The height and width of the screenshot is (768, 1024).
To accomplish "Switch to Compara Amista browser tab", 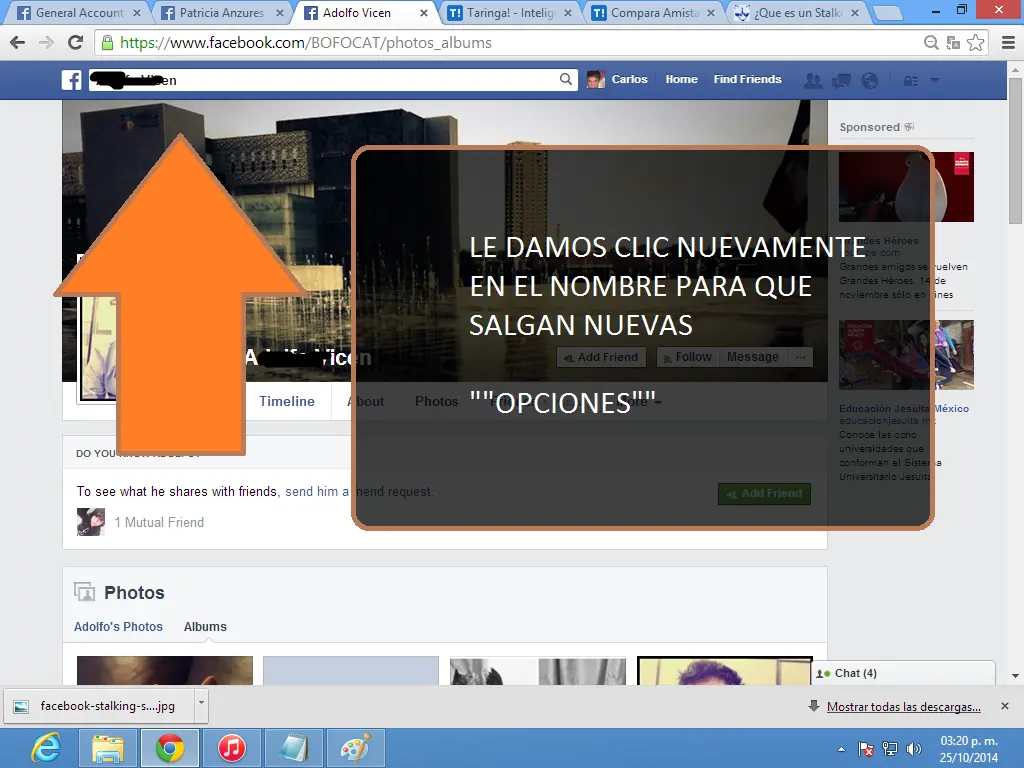I will tap(652, 12).
